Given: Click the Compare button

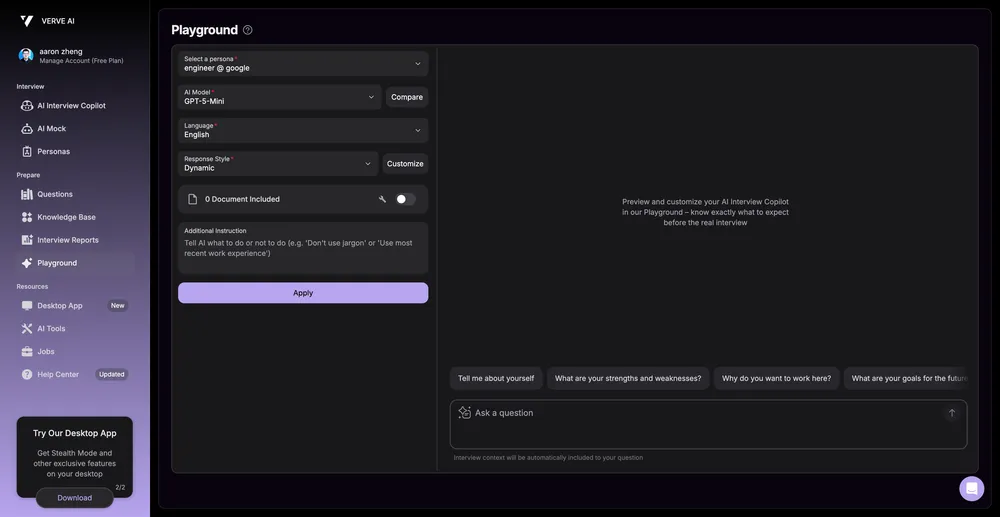Looking at the screenshot, I should coord(407,97).
